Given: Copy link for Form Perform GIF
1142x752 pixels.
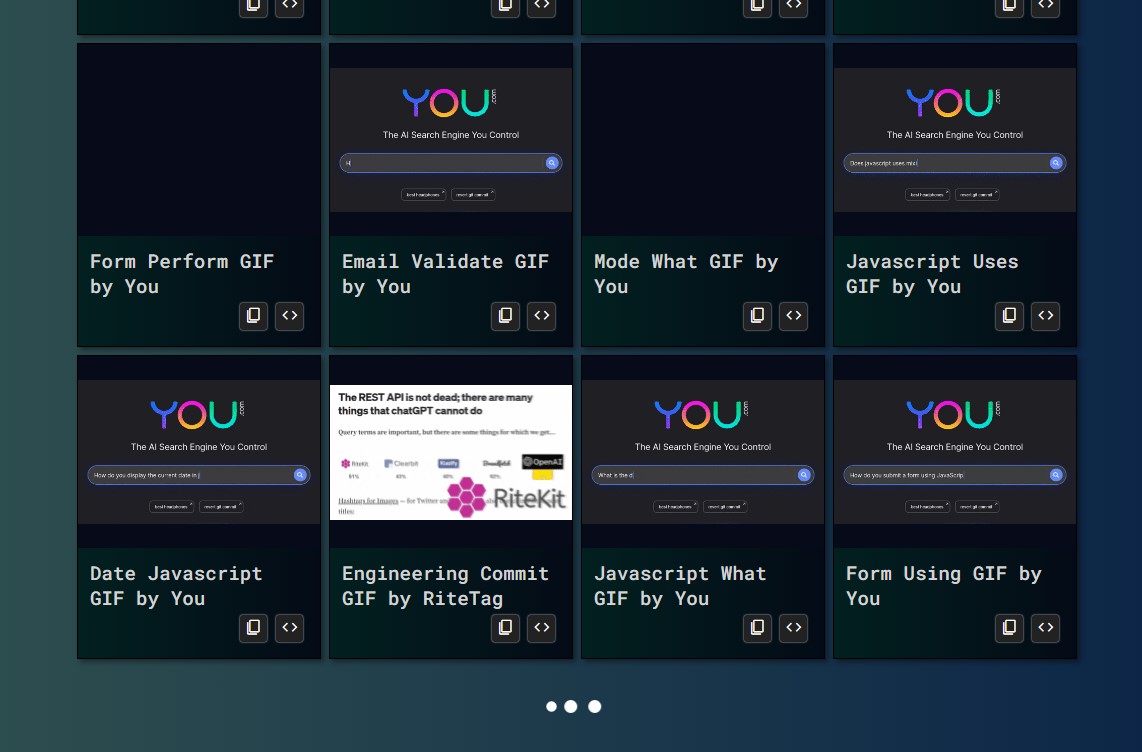Looking at the screenshot, I should (x=253, y=316).
